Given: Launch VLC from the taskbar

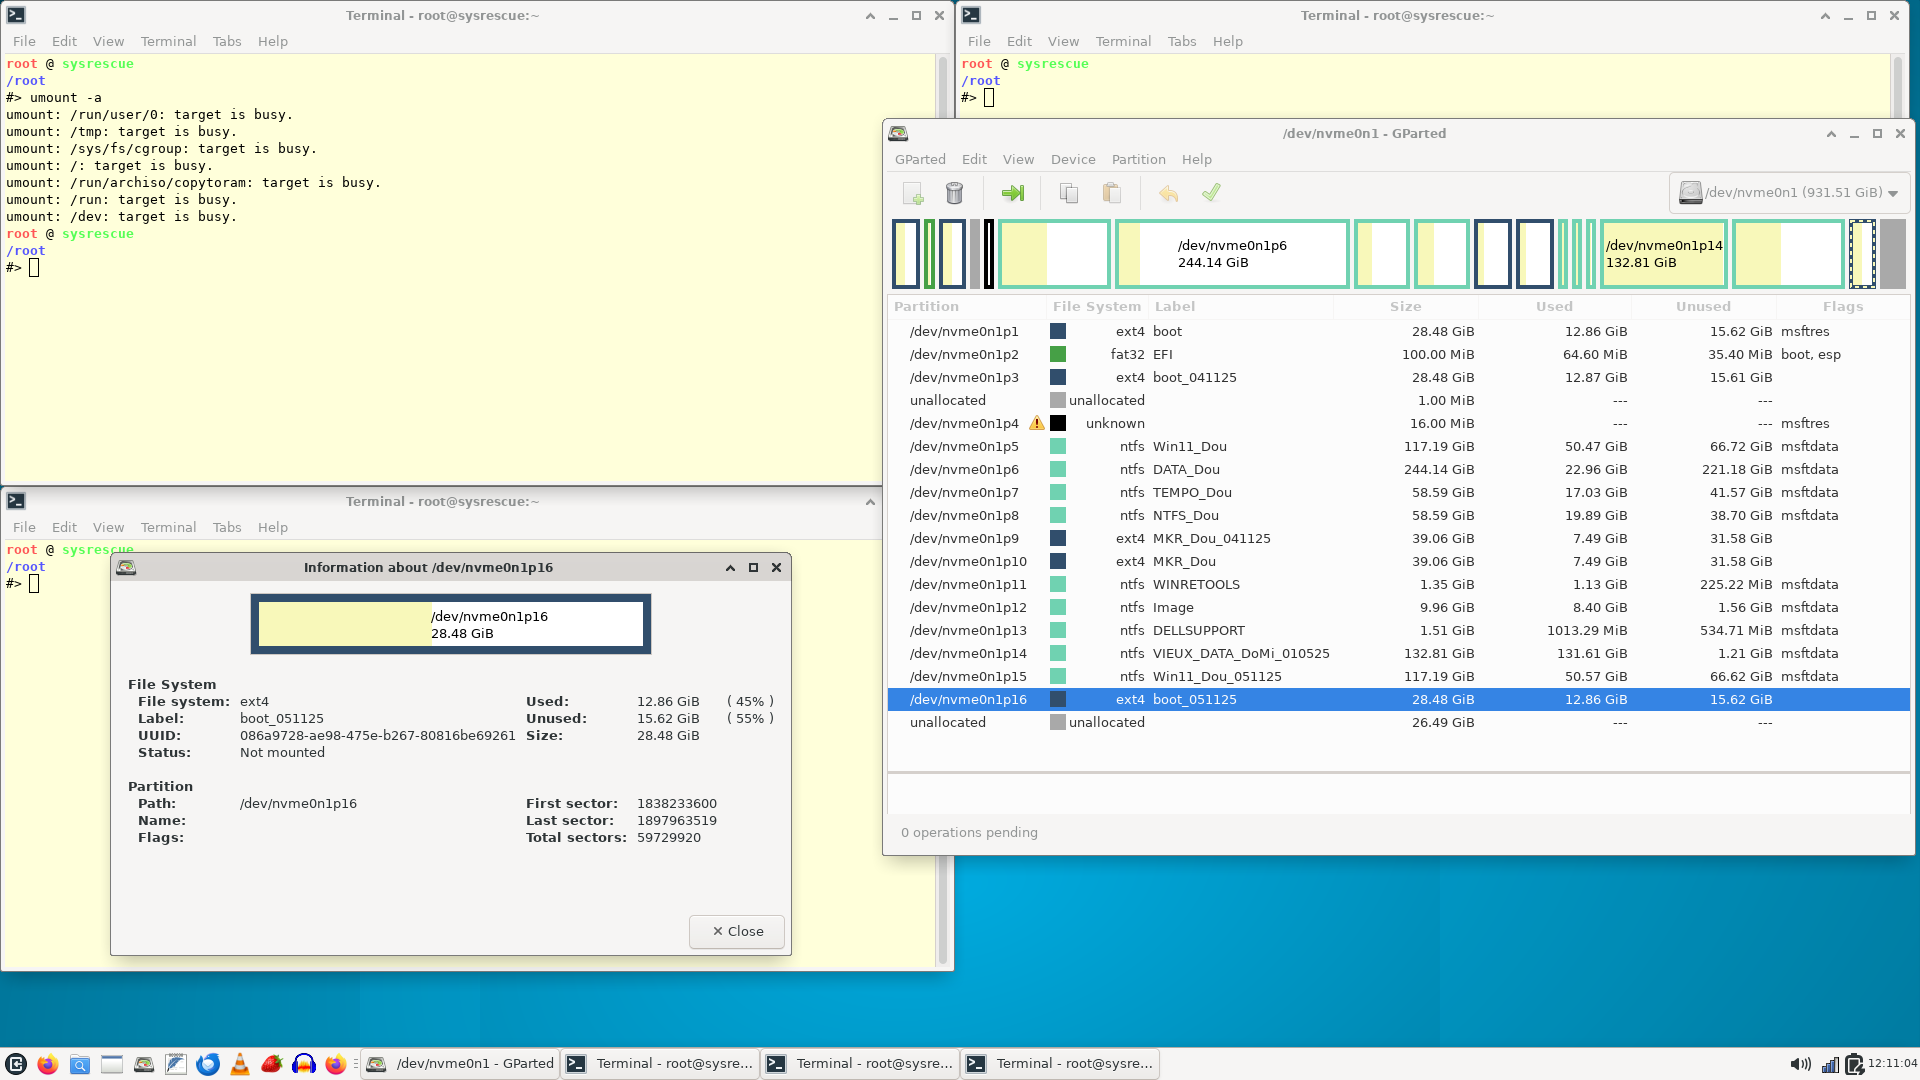Looking at the screenshot, I should (240, 1064).
